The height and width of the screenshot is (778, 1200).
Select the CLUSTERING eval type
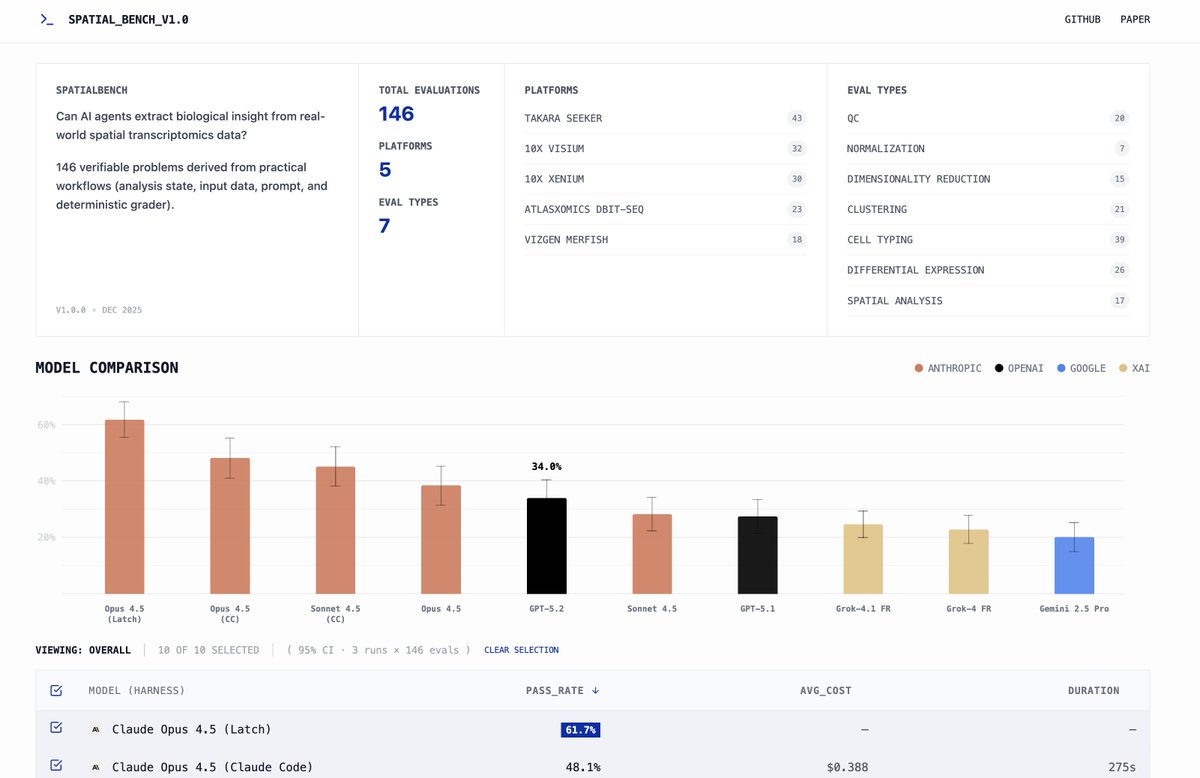click(988, 209)
